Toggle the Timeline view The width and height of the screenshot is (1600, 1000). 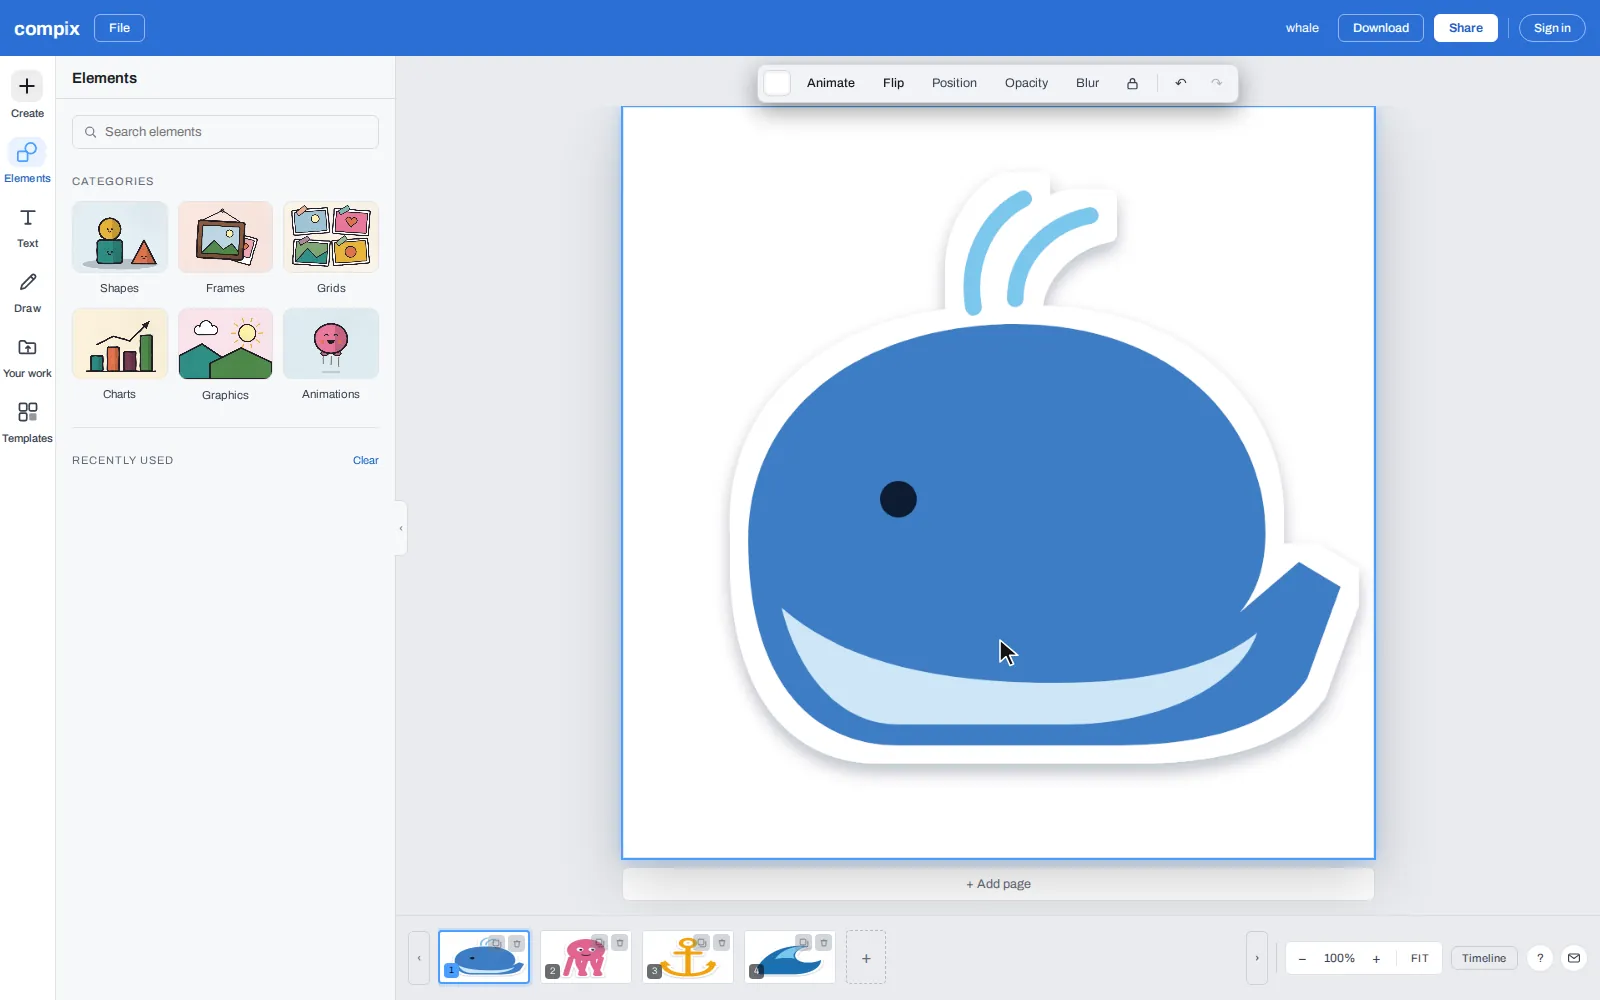(1484, 958)
